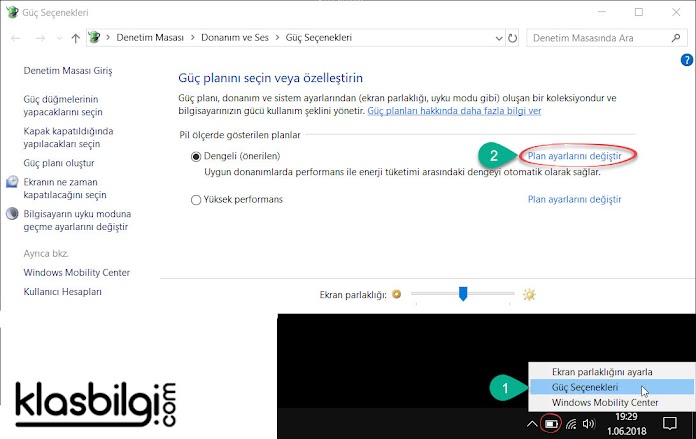Viewport: 696px width, 439px height.
Task: Open Ekranın ne zaman kapatılacağını seçin
Action: click(x=65, y=189)
